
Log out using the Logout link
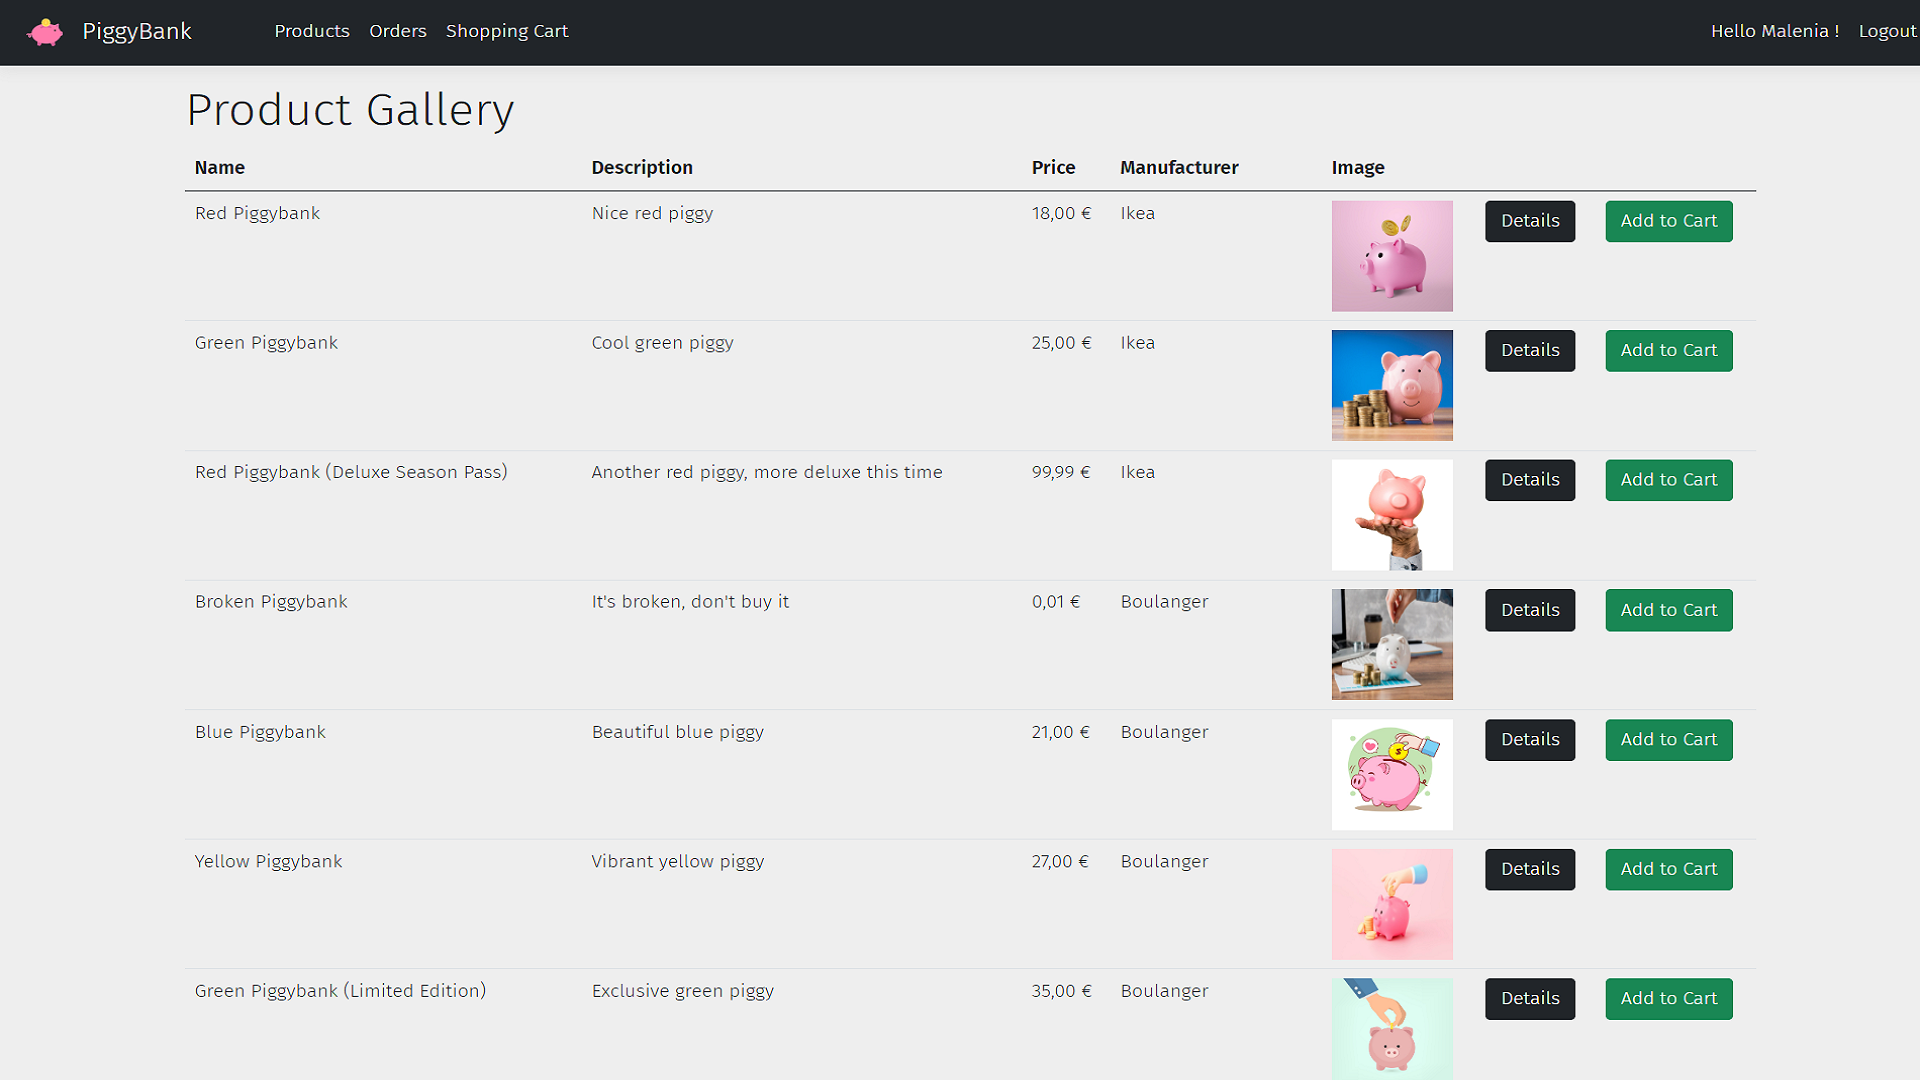tap(1886, 31)
